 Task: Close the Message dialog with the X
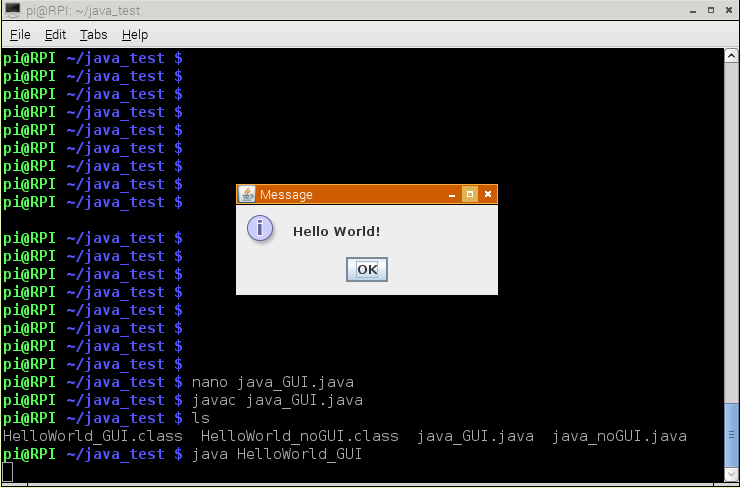coord(487,194)
